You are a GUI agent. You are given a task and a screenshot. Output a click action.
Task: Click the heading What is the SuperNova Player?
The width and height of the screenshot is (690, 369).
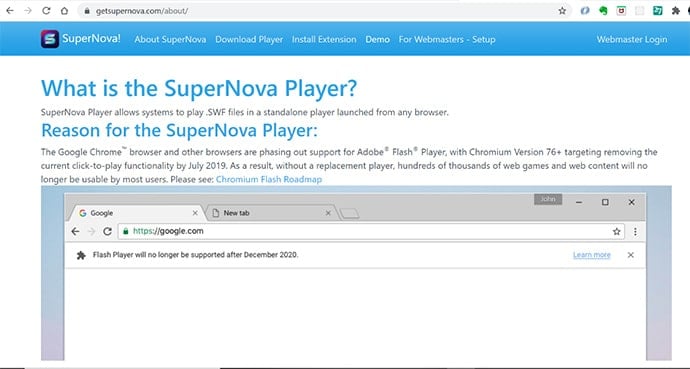[199, 88]
